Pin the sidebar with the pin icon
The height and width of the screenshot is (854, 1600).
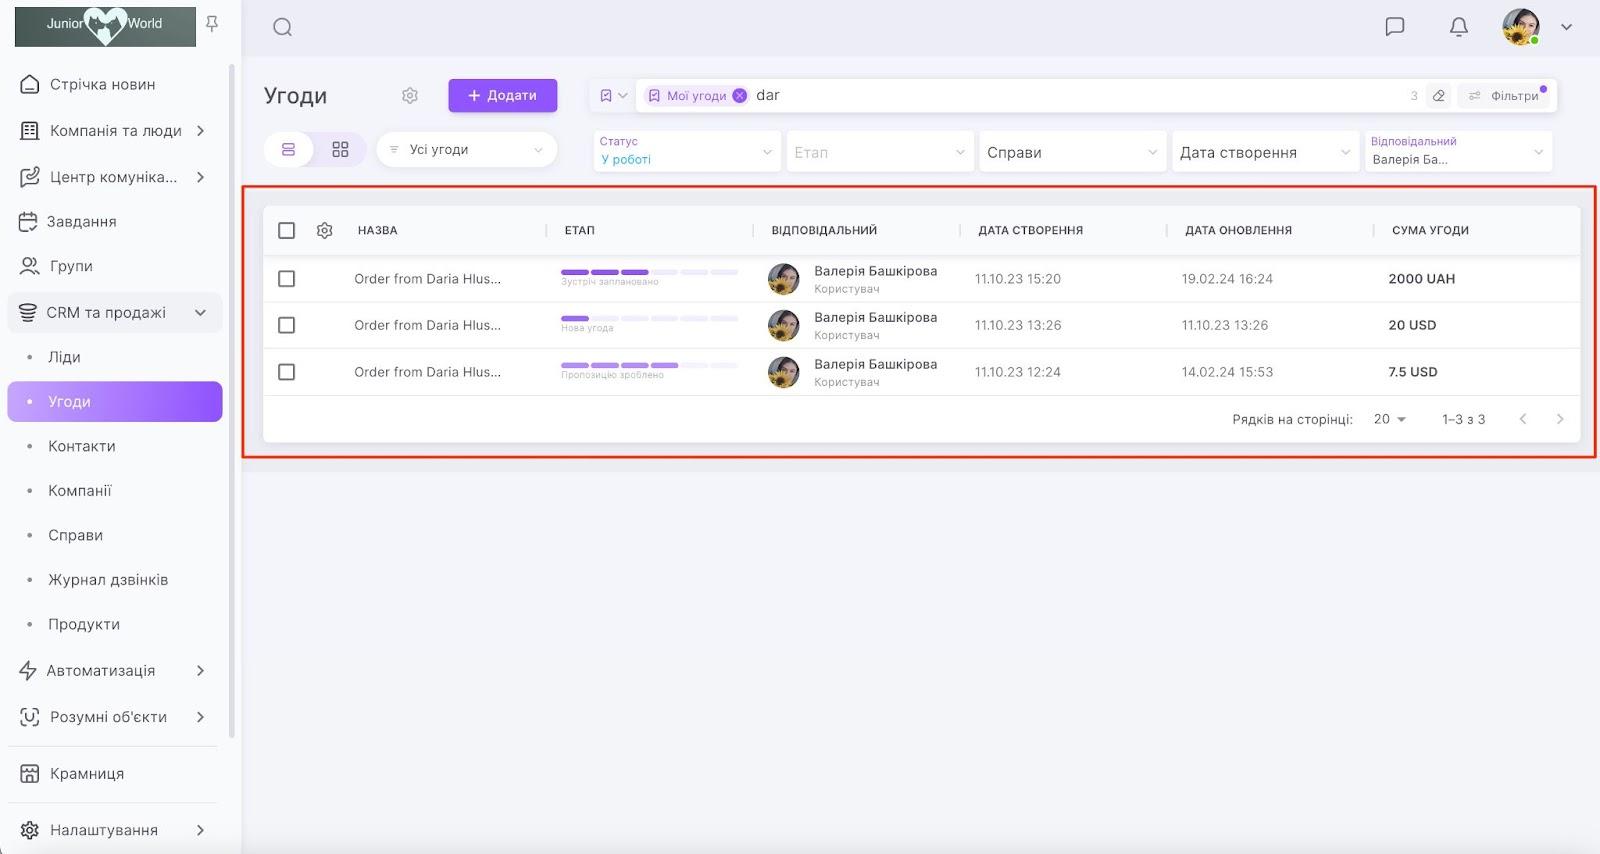click(212, 24)
